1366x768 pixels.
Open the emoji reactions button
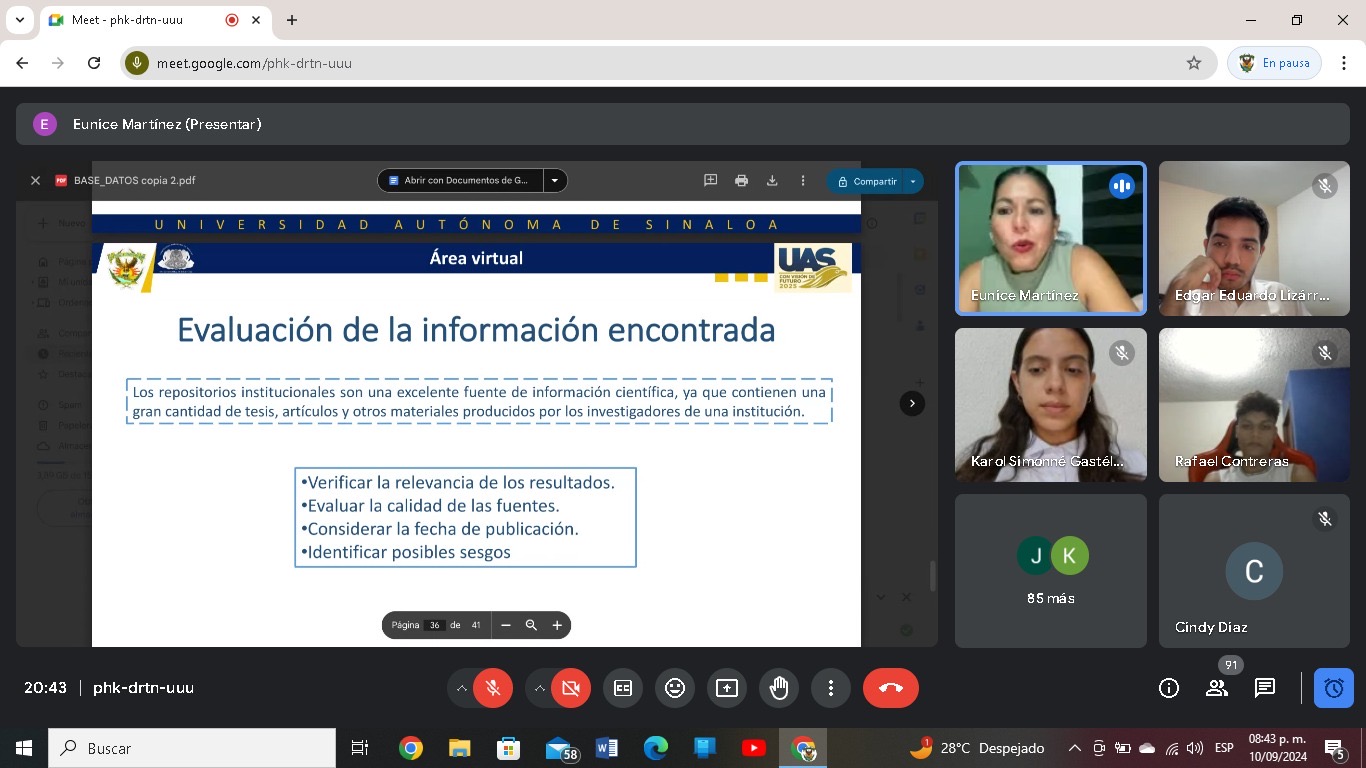[x=675, y=688]
